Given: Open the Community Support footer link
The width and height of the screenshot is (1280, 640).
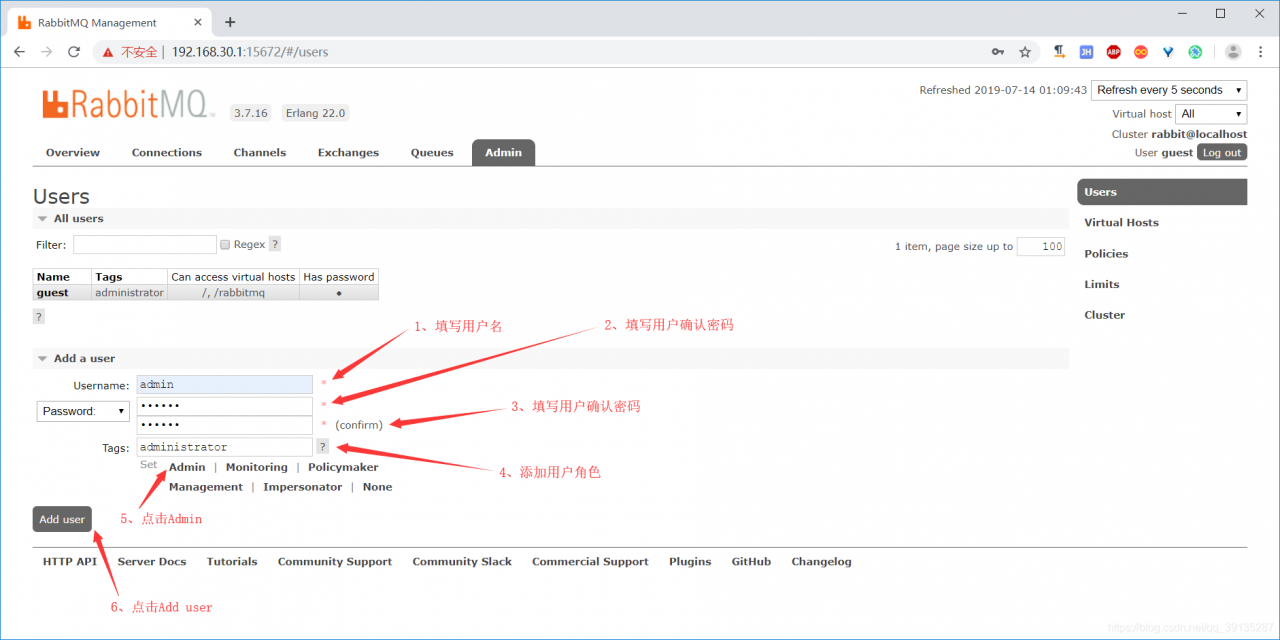Looking at the screenshot, I should coord(335,562).
